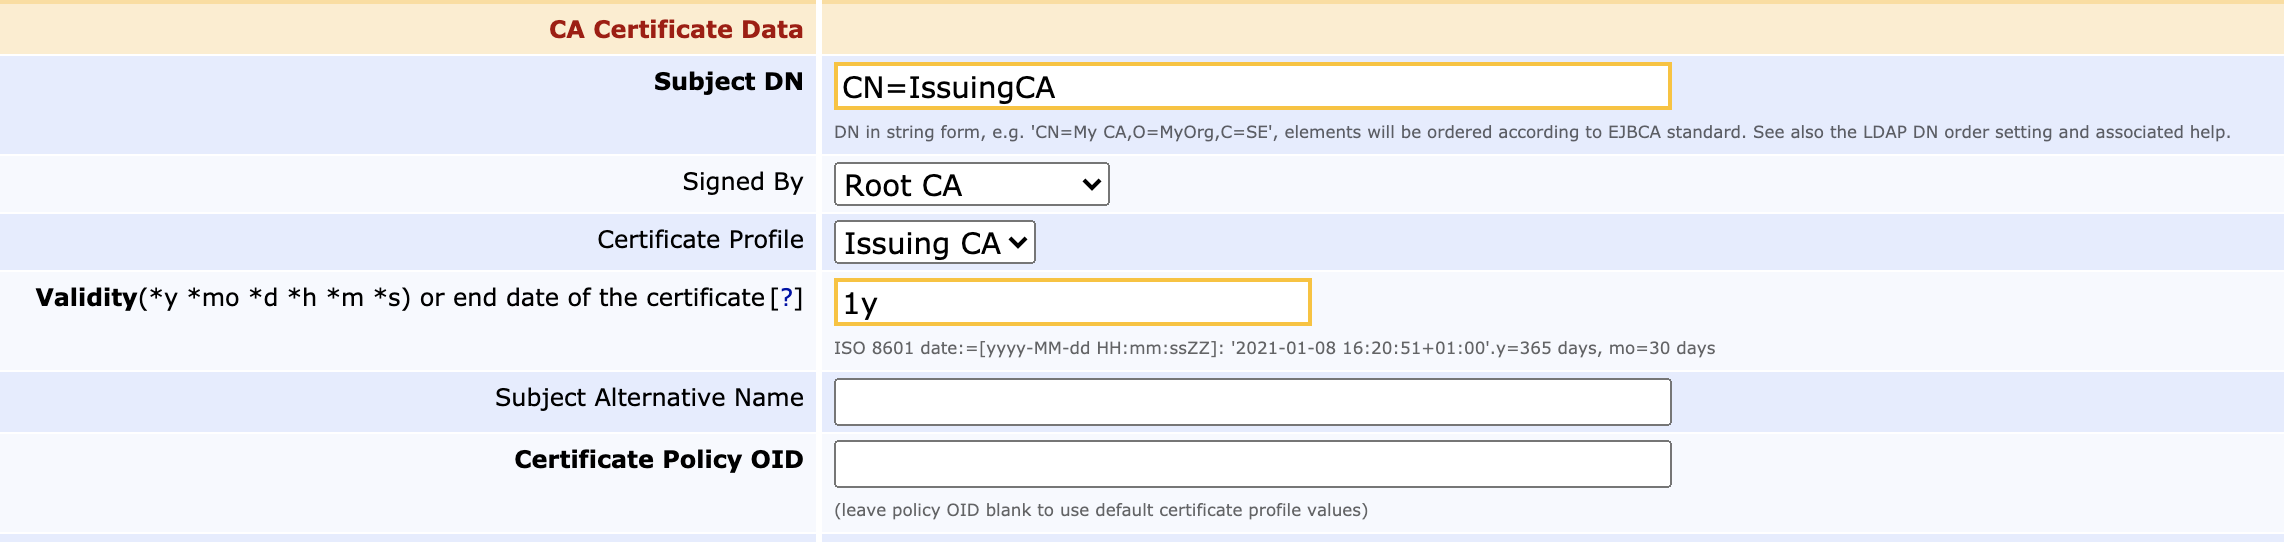Click the ISO 8601 date format hint
Viewport: 2284px width, 542px height.
pyautogui.click(x=1273, y=348)
